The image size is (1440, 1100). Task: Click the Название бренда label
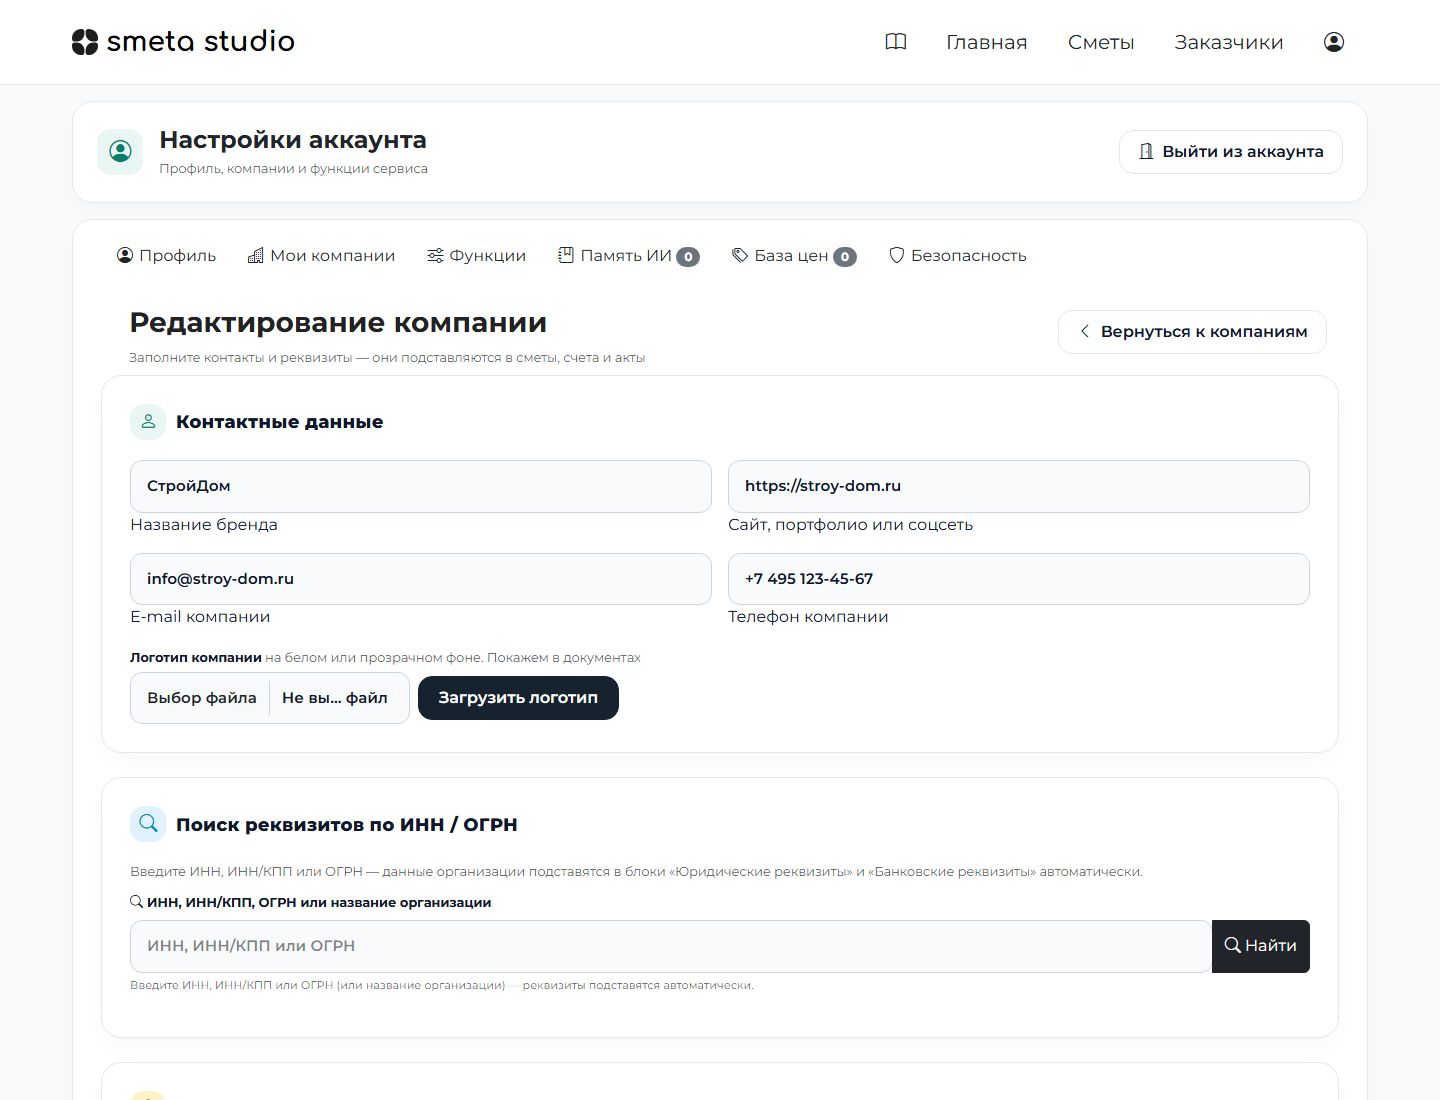point(204,525)
